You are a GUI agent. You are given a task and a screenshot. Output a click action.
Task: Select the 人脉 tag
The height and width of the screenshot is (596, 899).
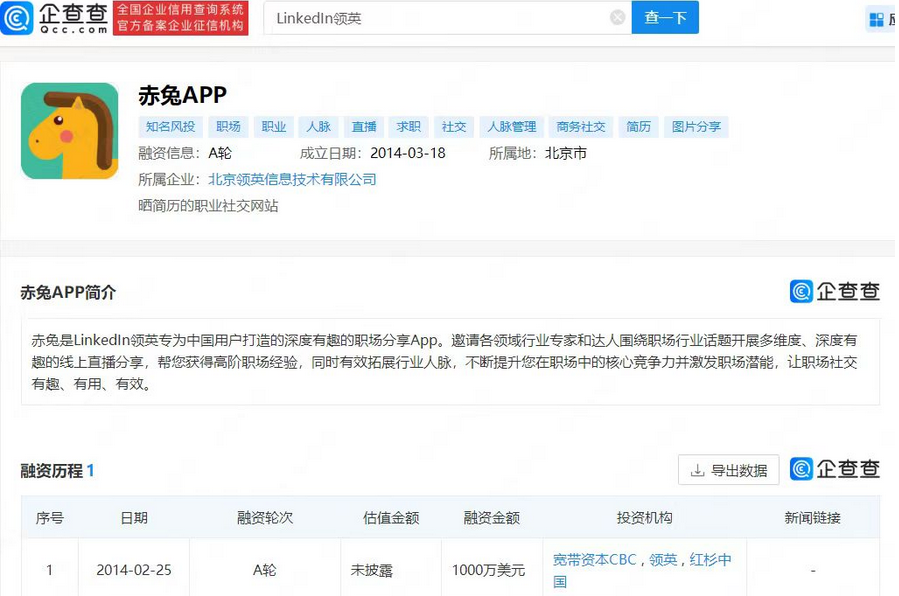(x=319, y=127)
